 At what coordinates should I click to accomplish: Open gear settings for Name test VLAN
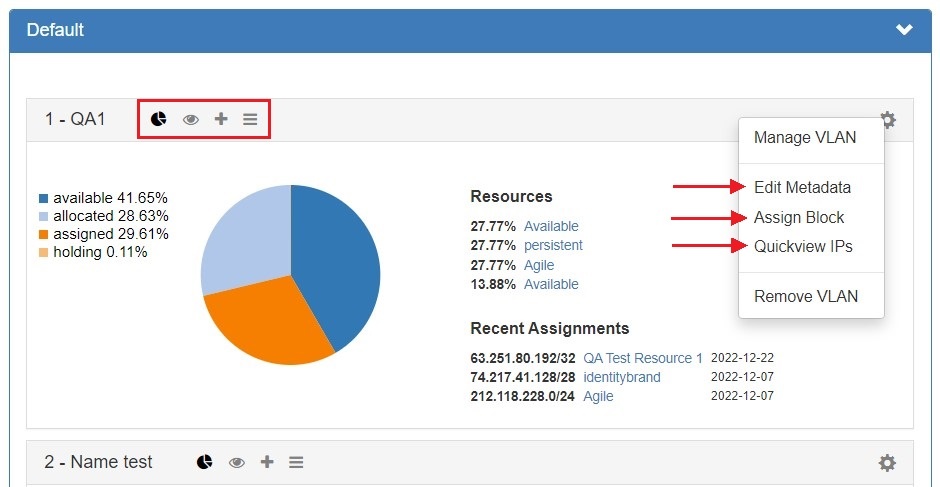click(x=887, y=463)
